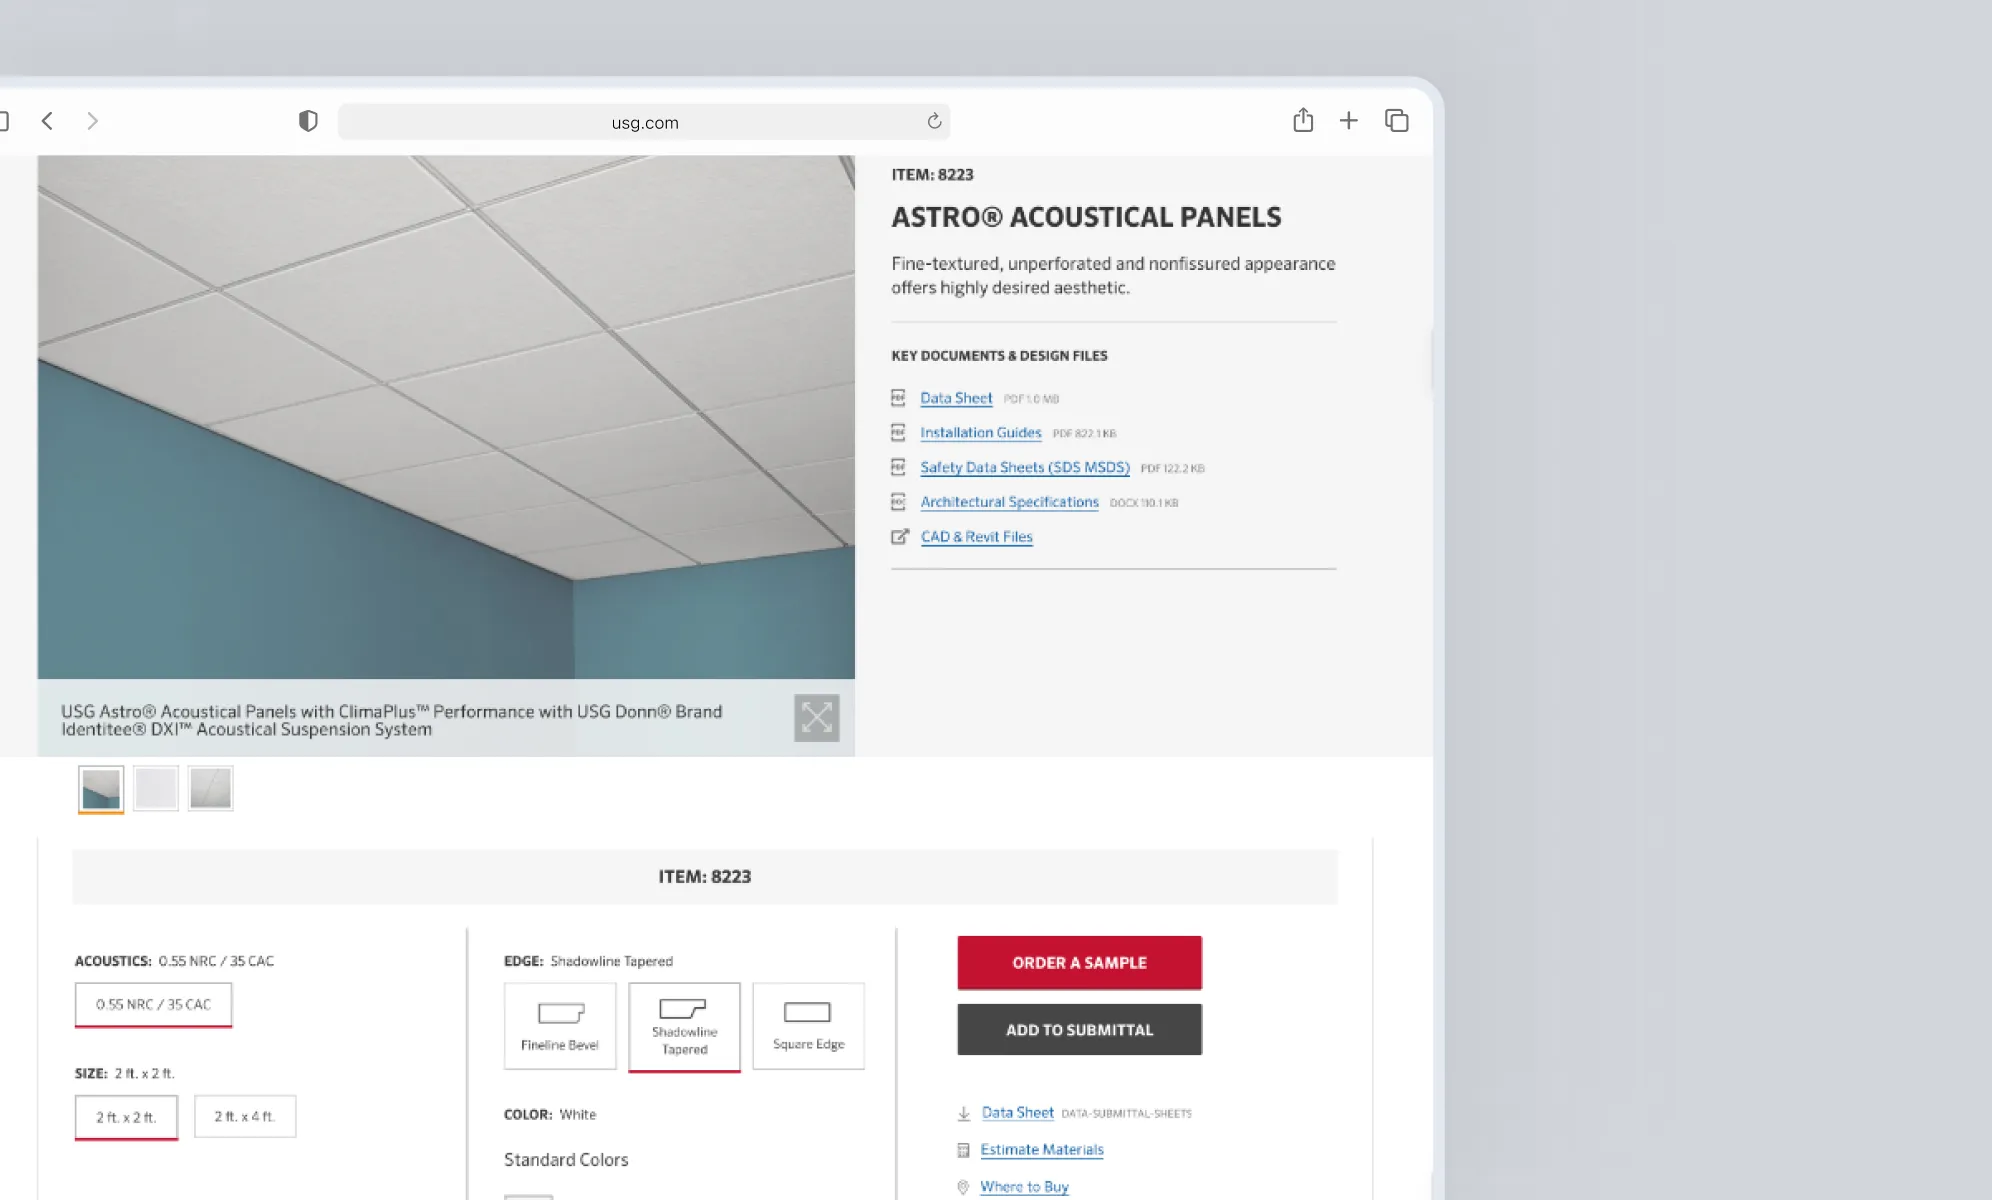Click the 'KEY DOCUMENTS & DESIGN FILES' heading
Screen dimensions: 1992x1200
tap(999, 356)
